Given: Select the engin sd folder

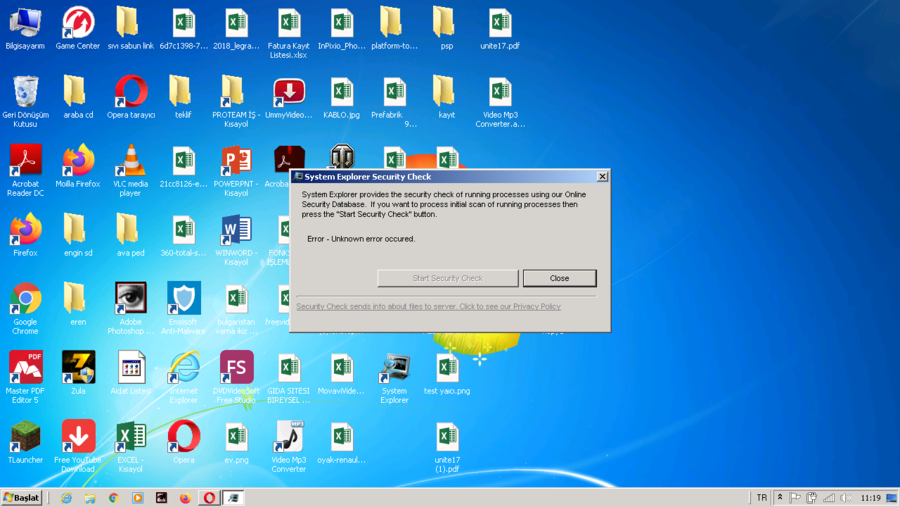Looking at the screenshot, I should (x=77, y=235).
